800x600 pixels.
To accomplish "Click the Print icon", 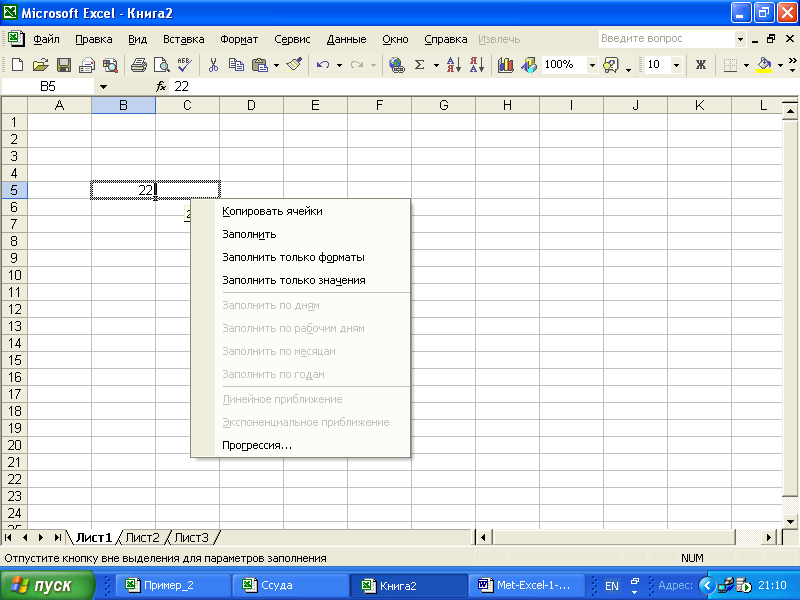I will click(138, 65).
